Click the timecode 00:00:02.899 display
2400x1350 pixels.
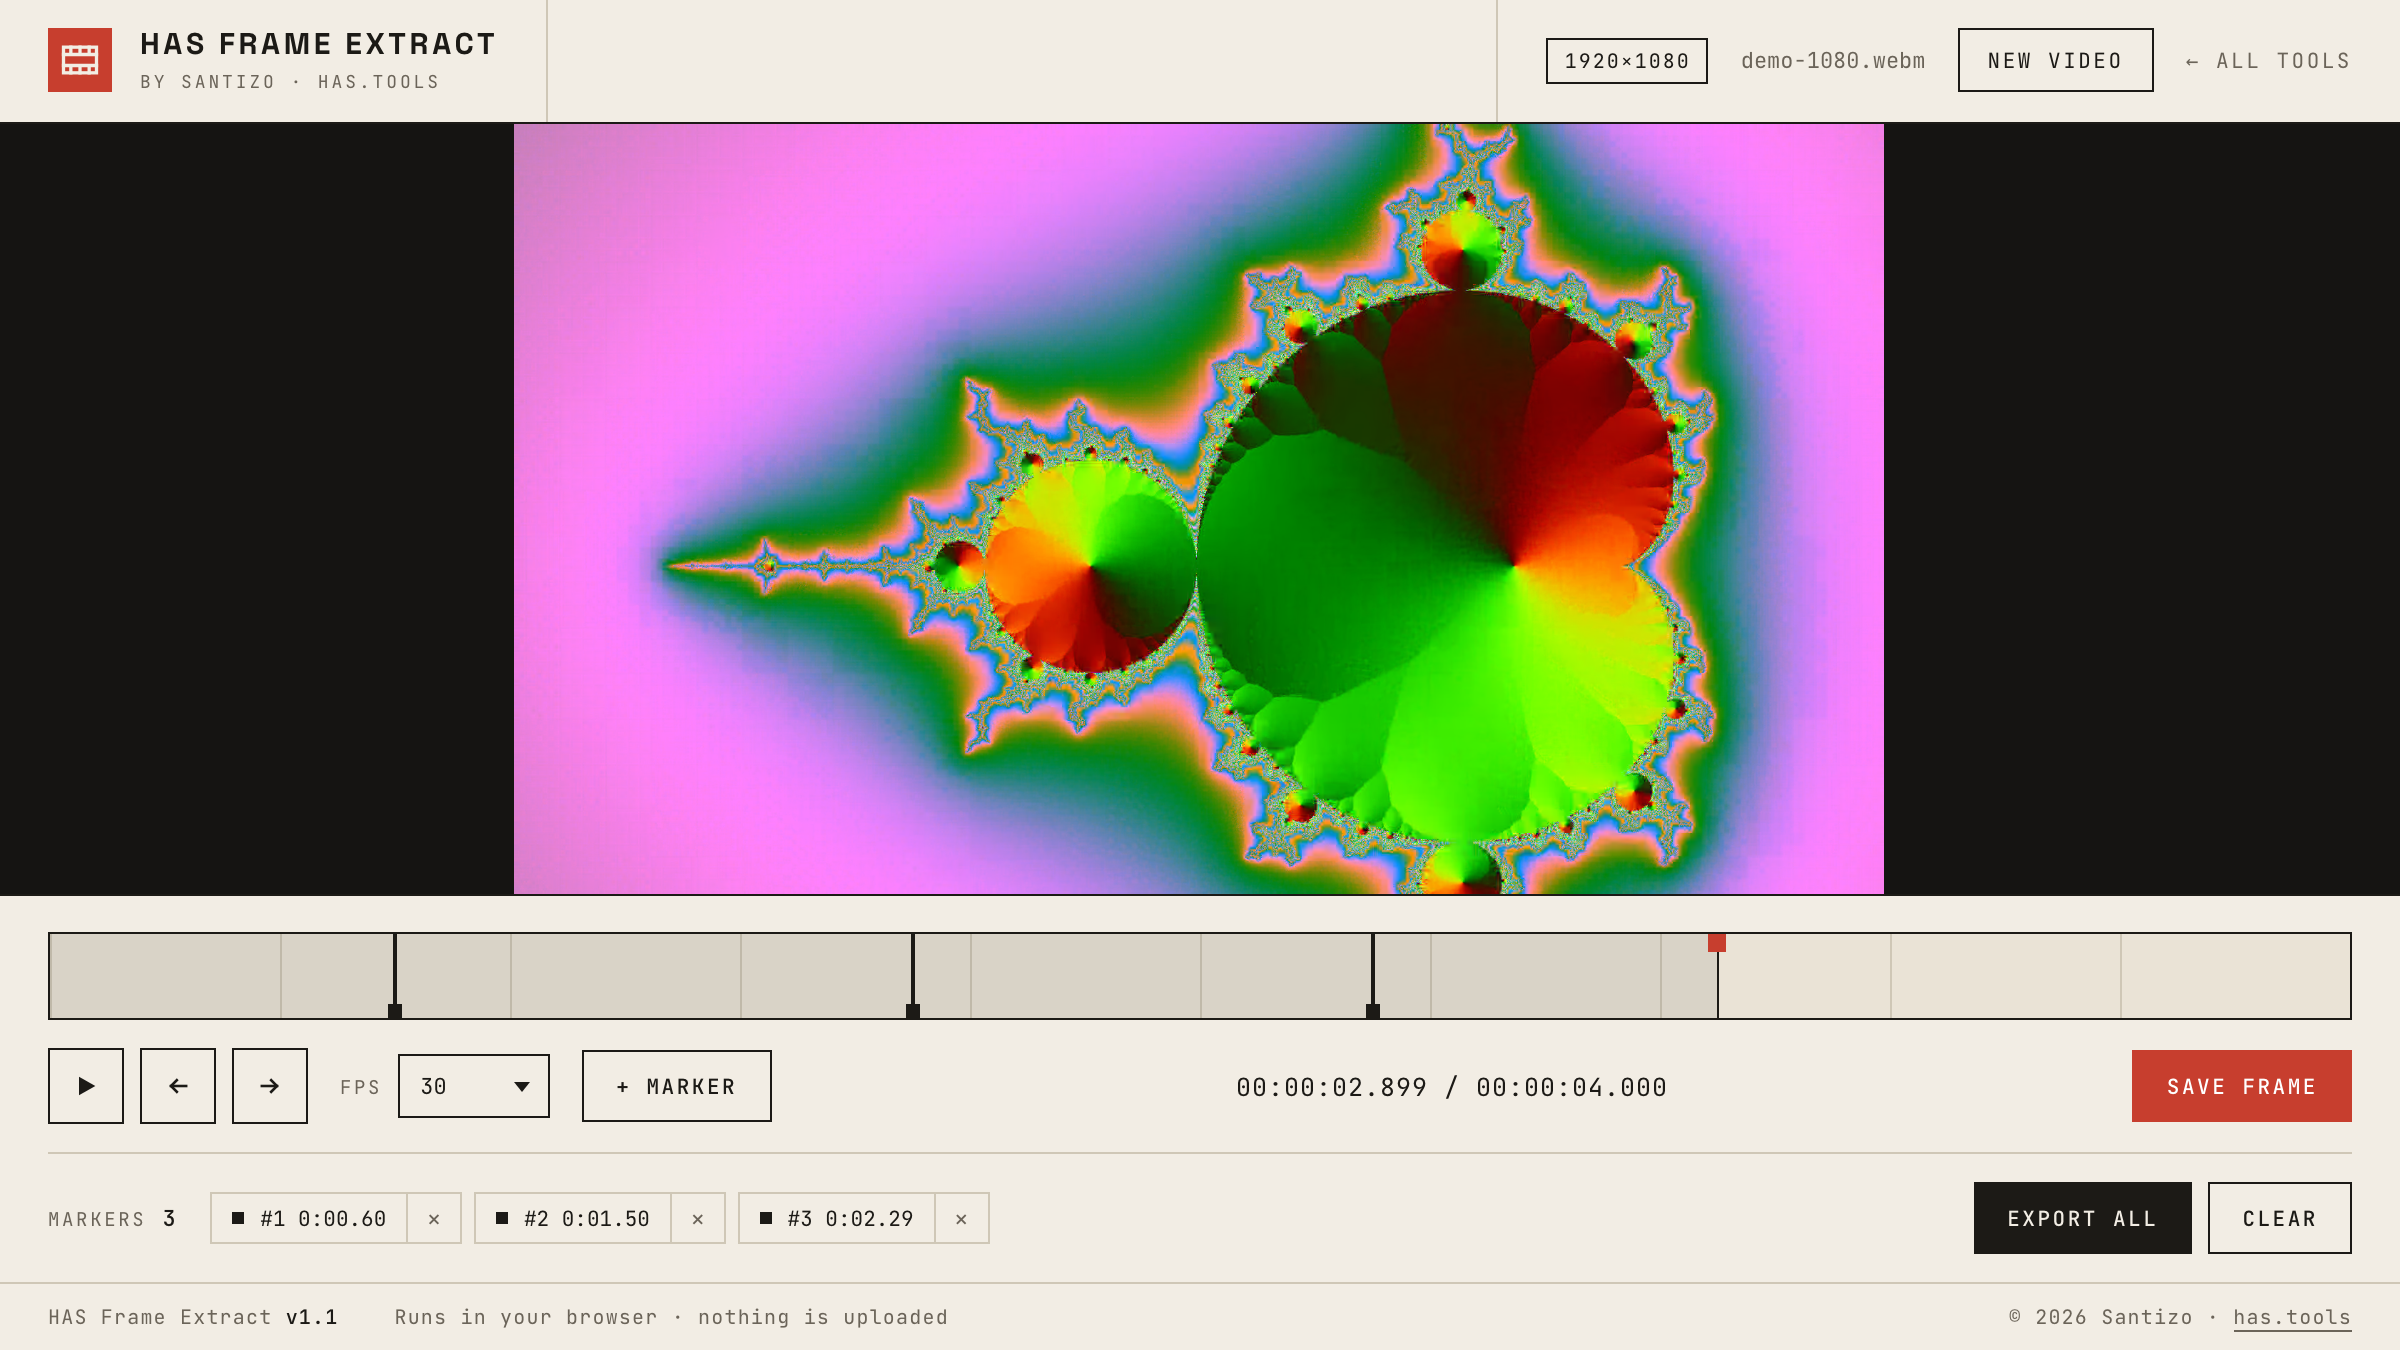(x=1332, y=1087)
